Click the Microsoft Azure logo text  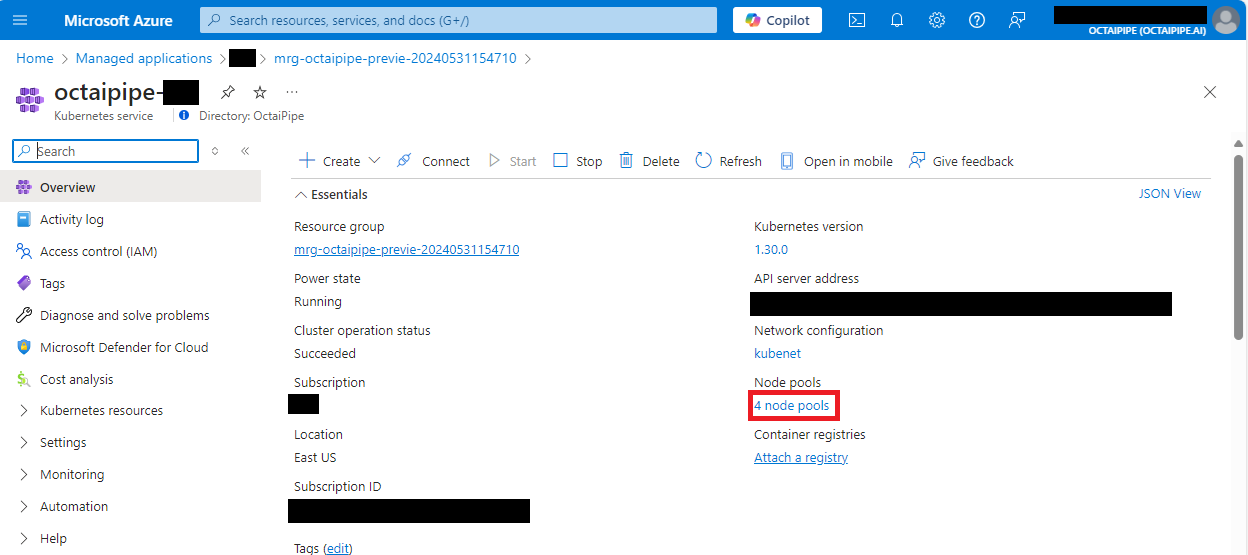tap(118, 20)
